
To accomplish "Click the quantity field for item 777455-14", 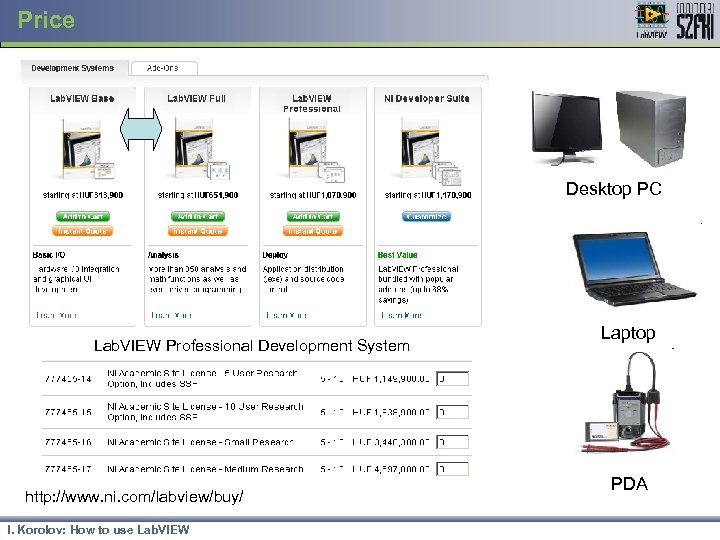I will tap(452, 379).
